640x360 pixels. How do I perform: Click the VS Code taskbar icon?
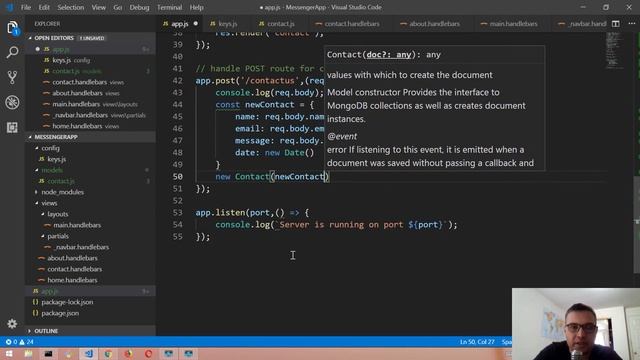click(x=89, y=353)
